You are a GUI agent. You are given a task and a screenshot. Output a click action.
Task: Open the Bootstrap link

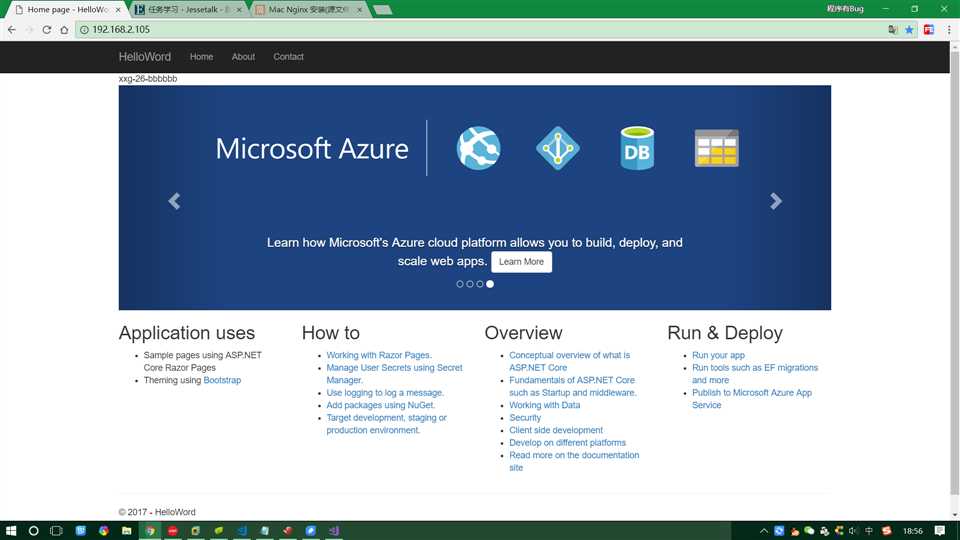pyautogui.click(x=222, y=380)
